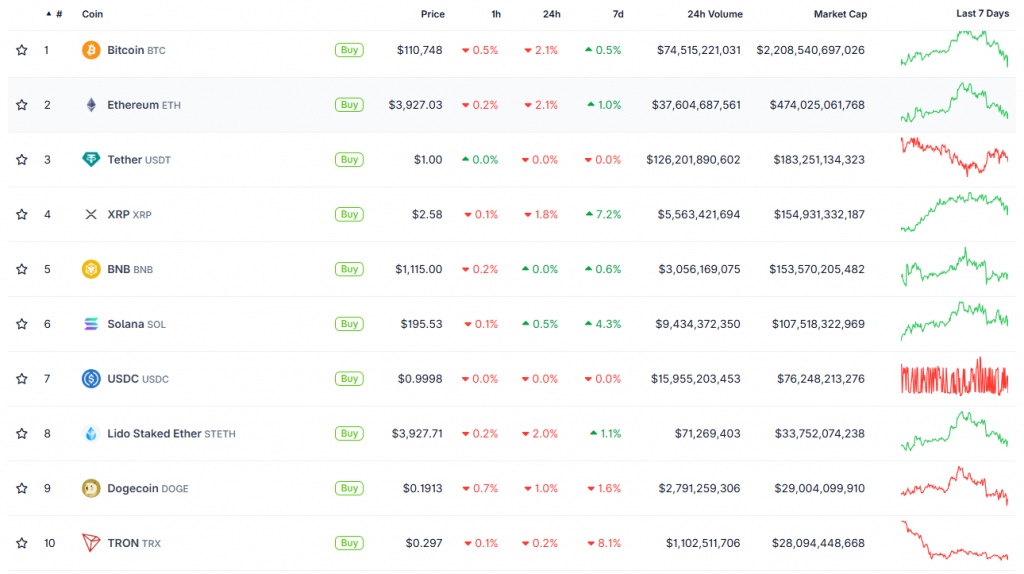Click the XRP logo icon
Viewport: 1024px width, 574px height.
tap(91, 214)
